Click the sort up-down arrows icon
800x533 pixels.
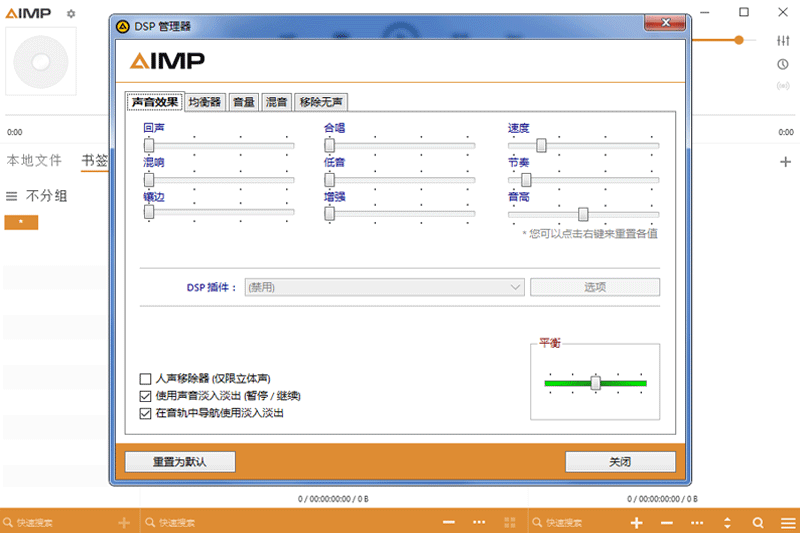point(727,523)
